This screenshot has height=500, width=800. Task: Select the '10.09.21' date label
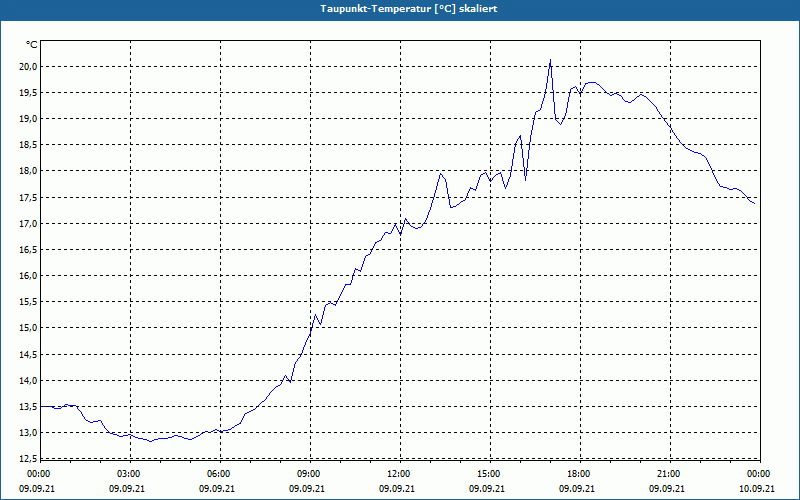point(757,489)
